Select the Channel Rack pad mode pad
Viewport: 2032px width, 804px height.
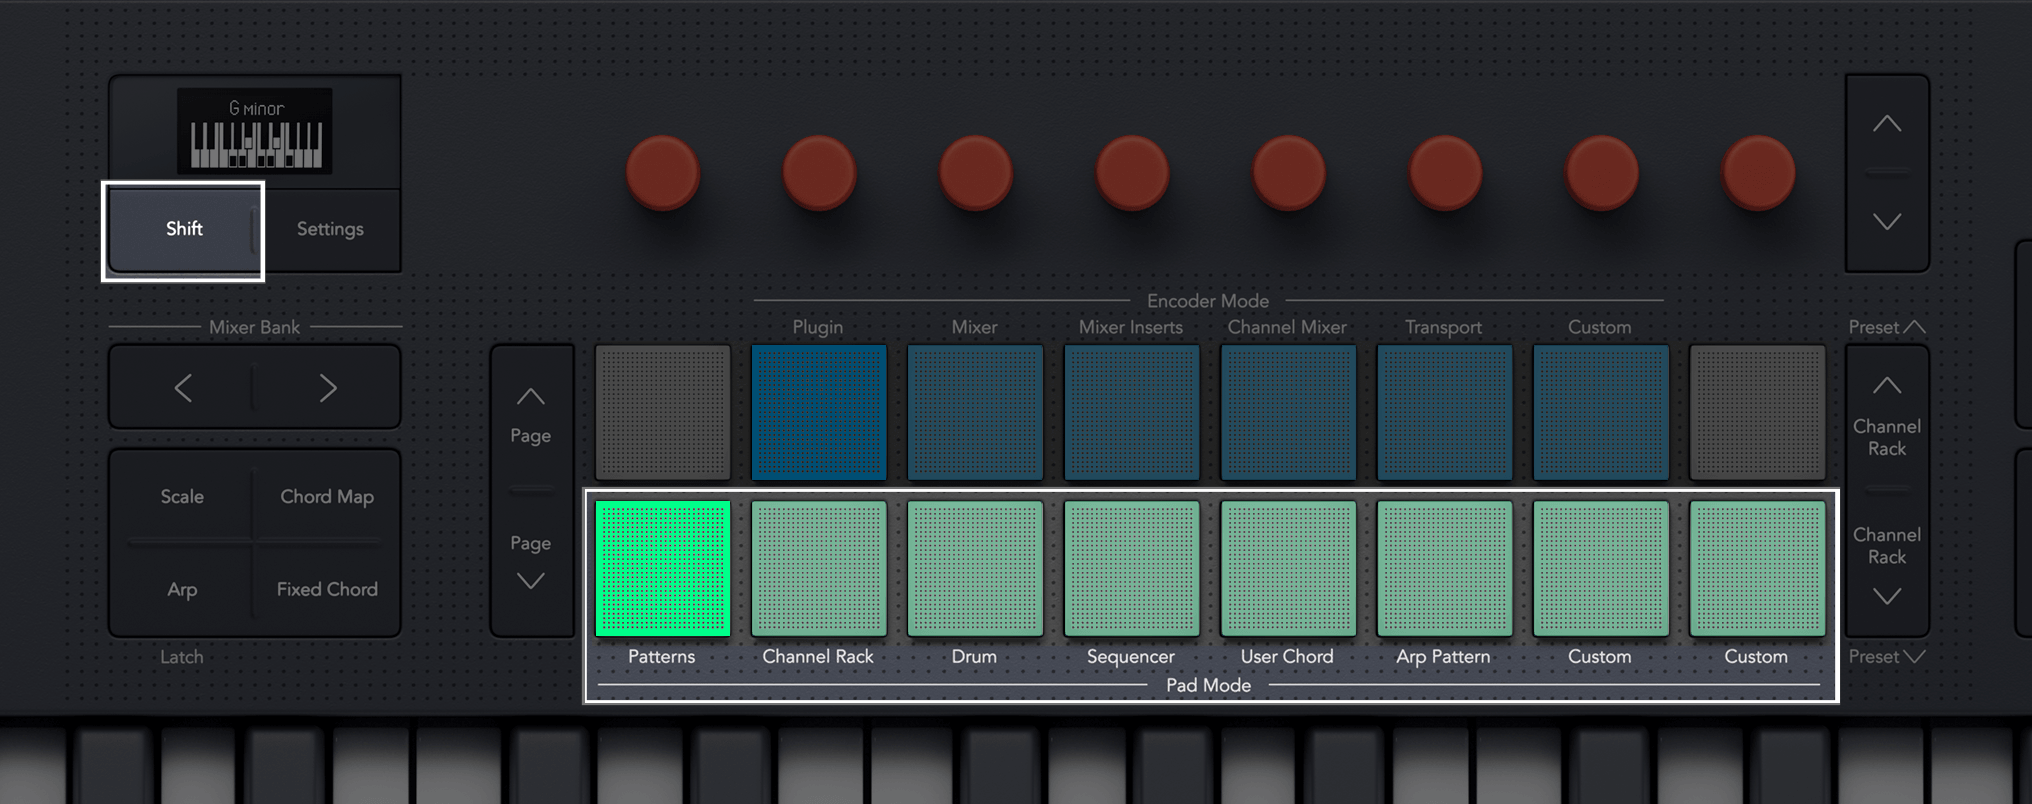click(x=819, y=568)
